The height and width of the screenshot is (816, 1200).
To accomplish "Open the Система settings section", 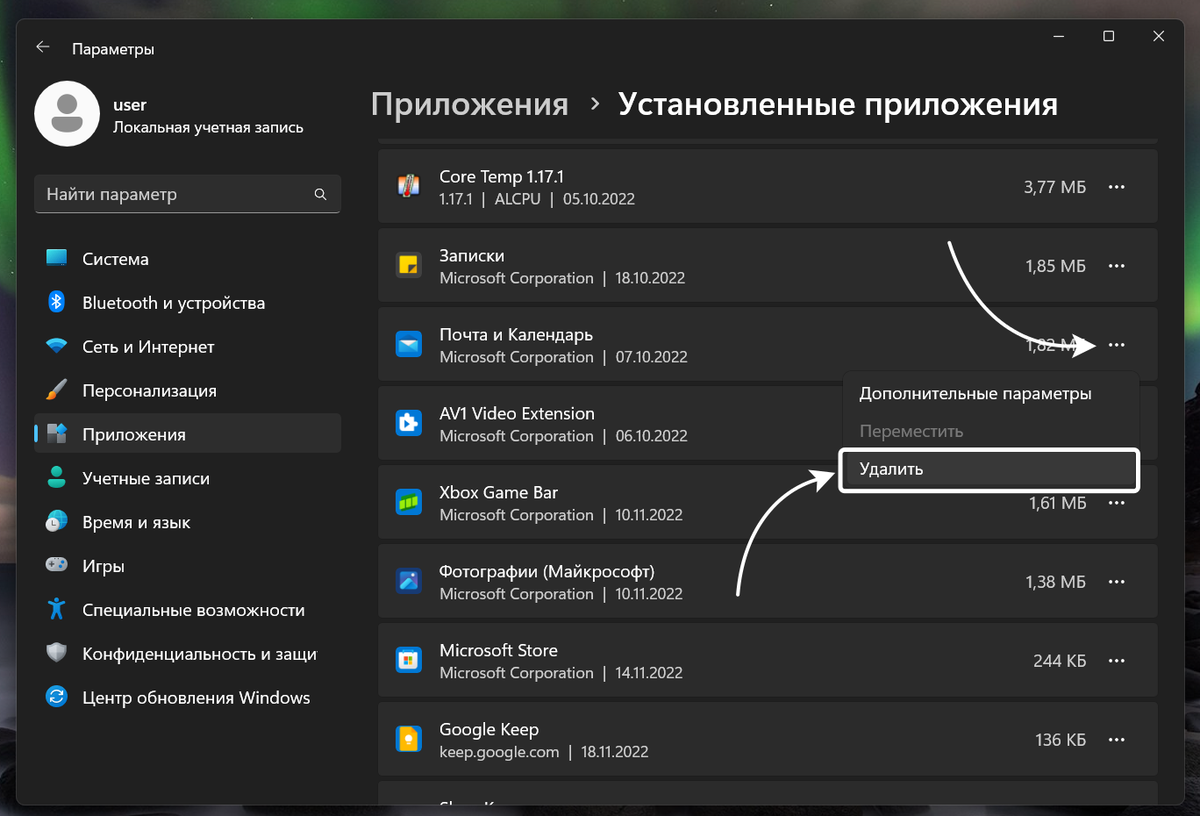I will 188,259.
